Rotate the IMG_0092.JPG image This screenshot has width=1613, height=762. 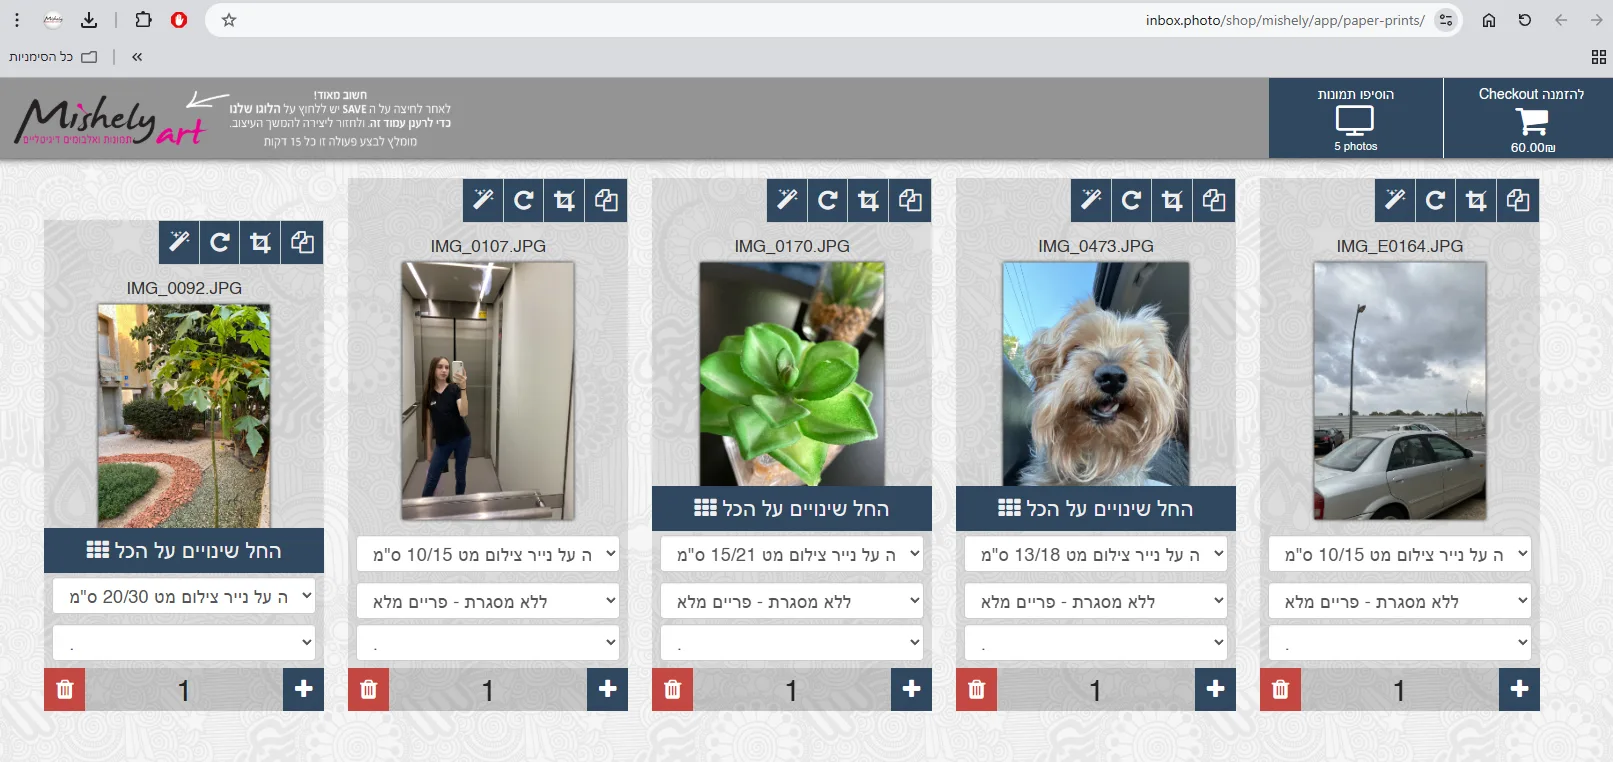pos(220,242)
